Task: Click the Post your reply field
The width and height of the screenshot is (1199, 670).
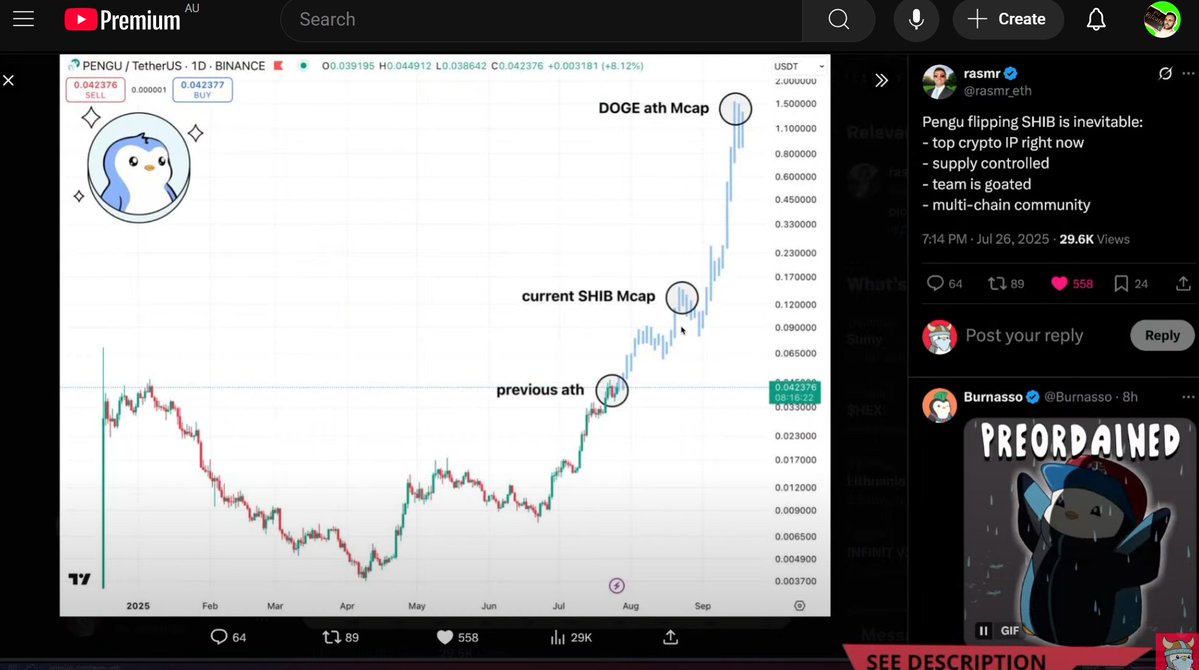Action: [x=1024, y=336]
